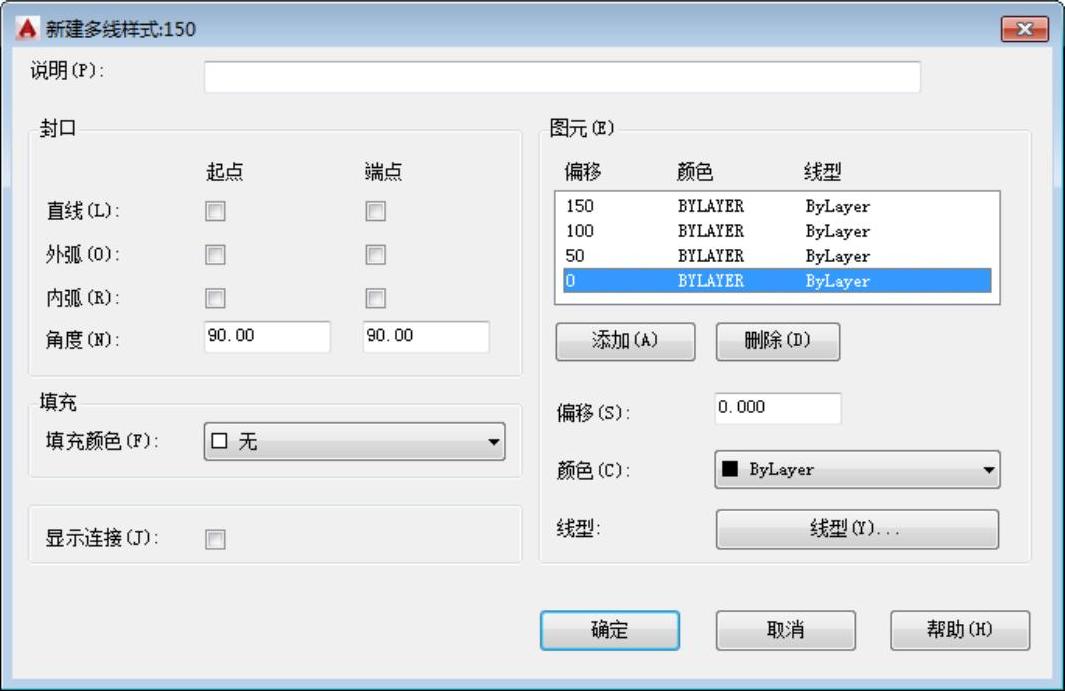The height and width of the screenshot is (691, 1065).
Task: Close the 新建多线样式 dialog
Action: (x=1024, y=29)
